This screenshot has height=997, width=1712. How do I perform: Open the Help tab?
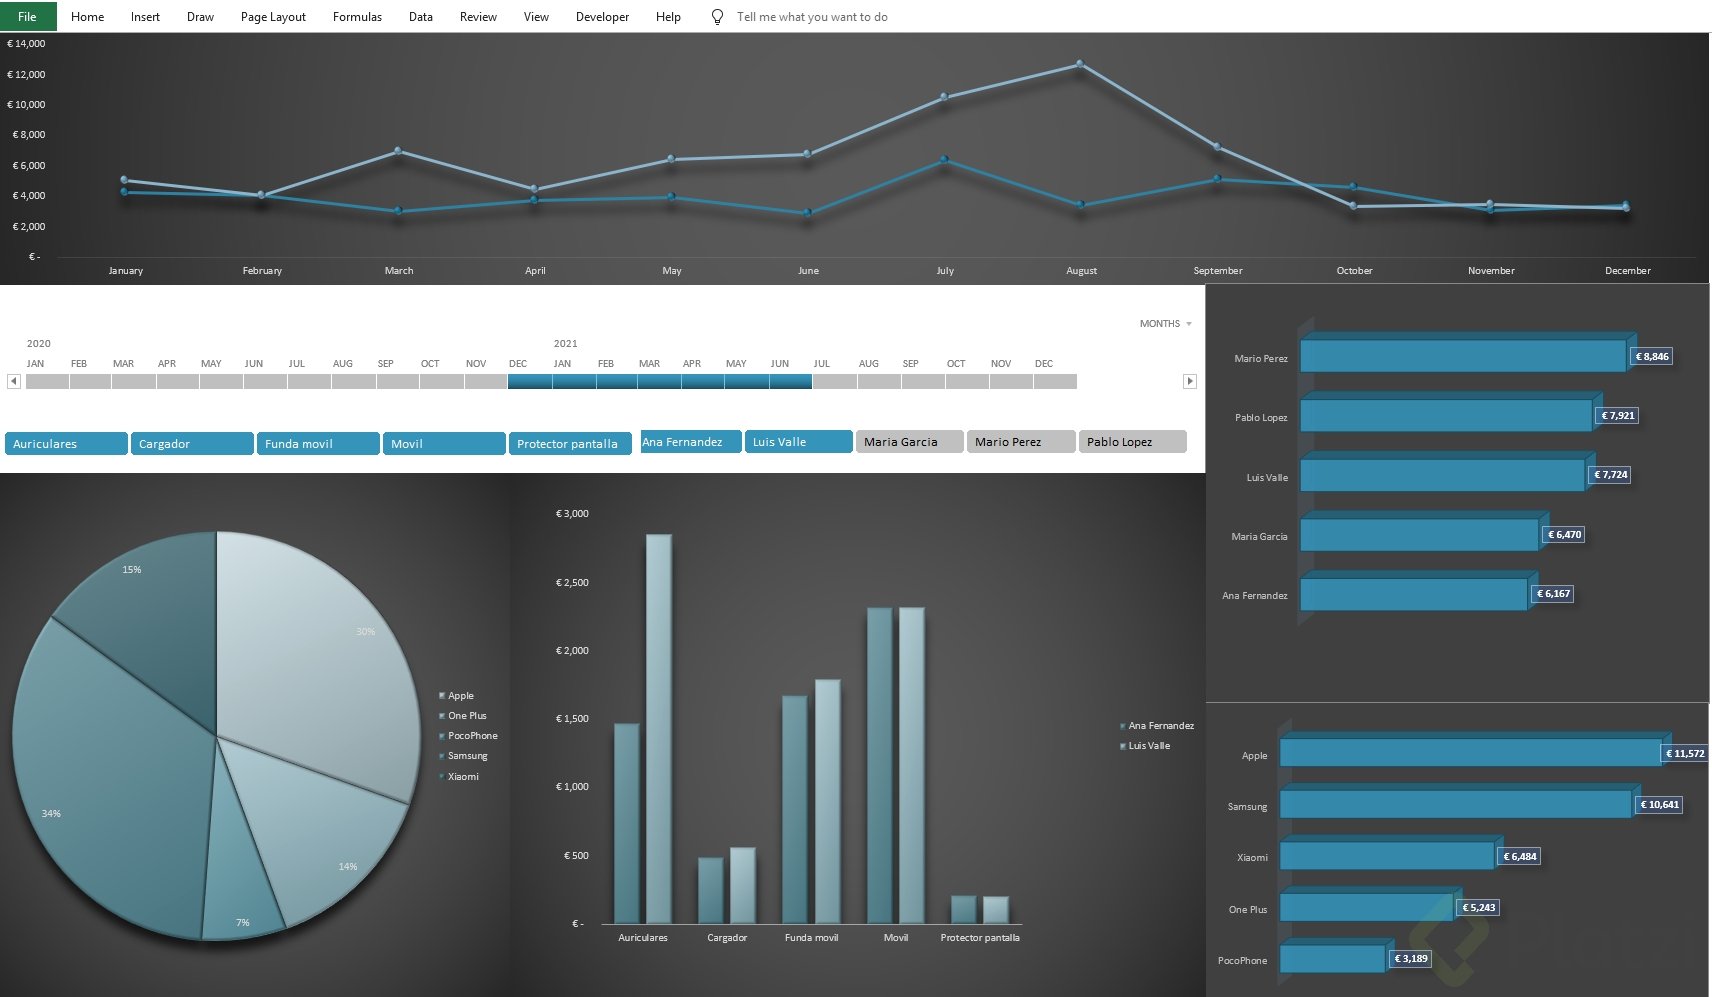click(668, 17)
